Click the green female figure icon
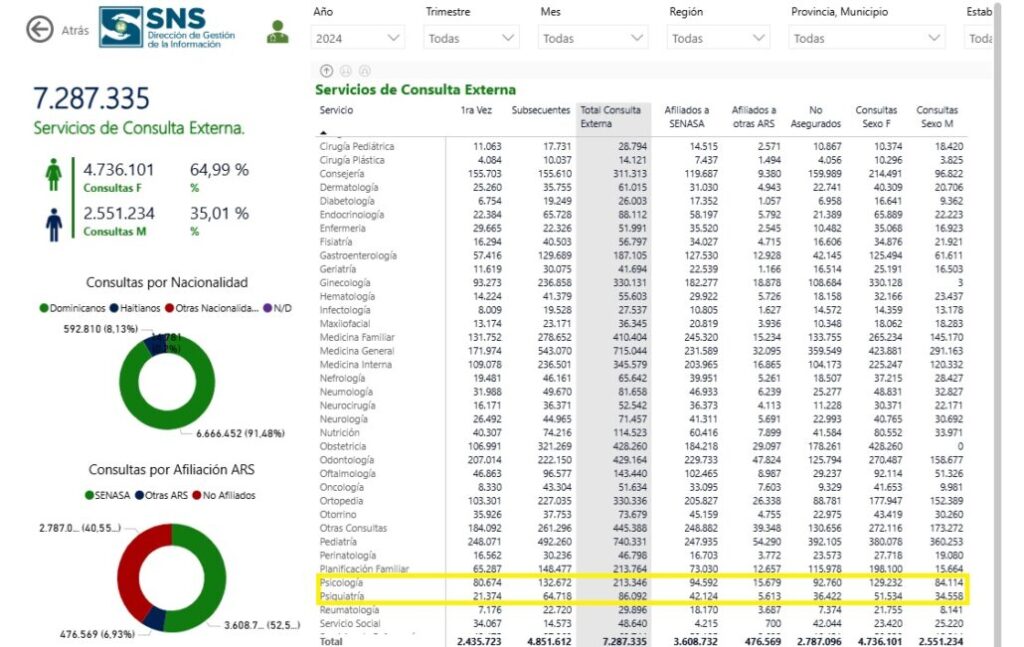The height and width of the screenshot is (647, 1024). [54, 174]
